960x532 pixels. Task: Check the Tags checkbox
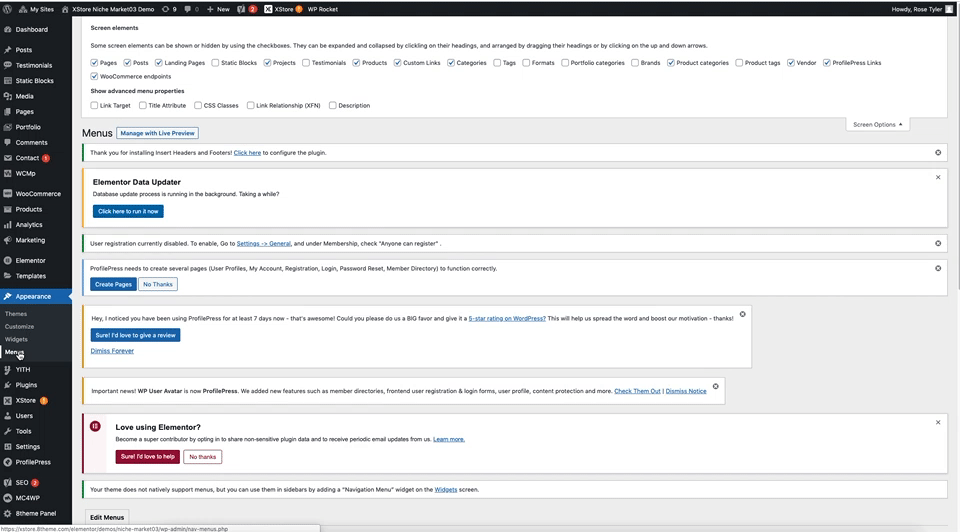(x=497, y=62)
